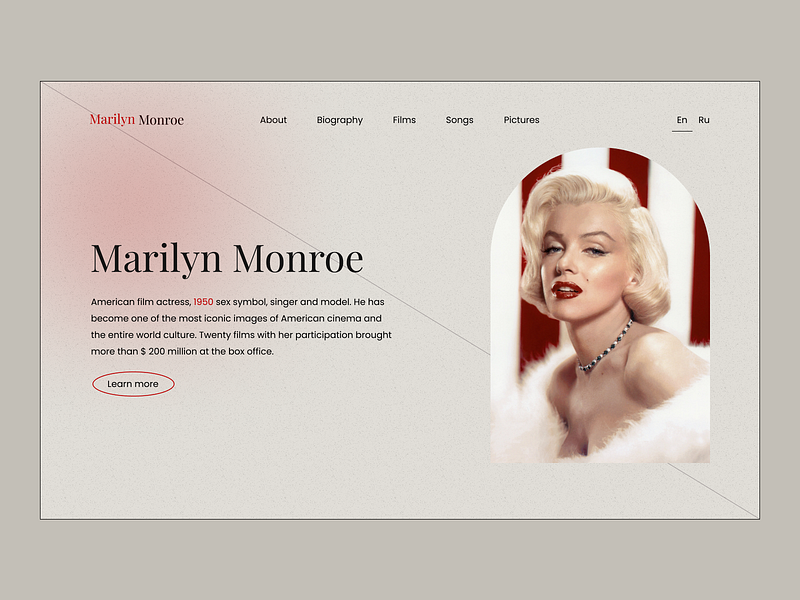Select "Films" in the navigation bar
Viewport: 800px width, 600px height.
[404, 120]
